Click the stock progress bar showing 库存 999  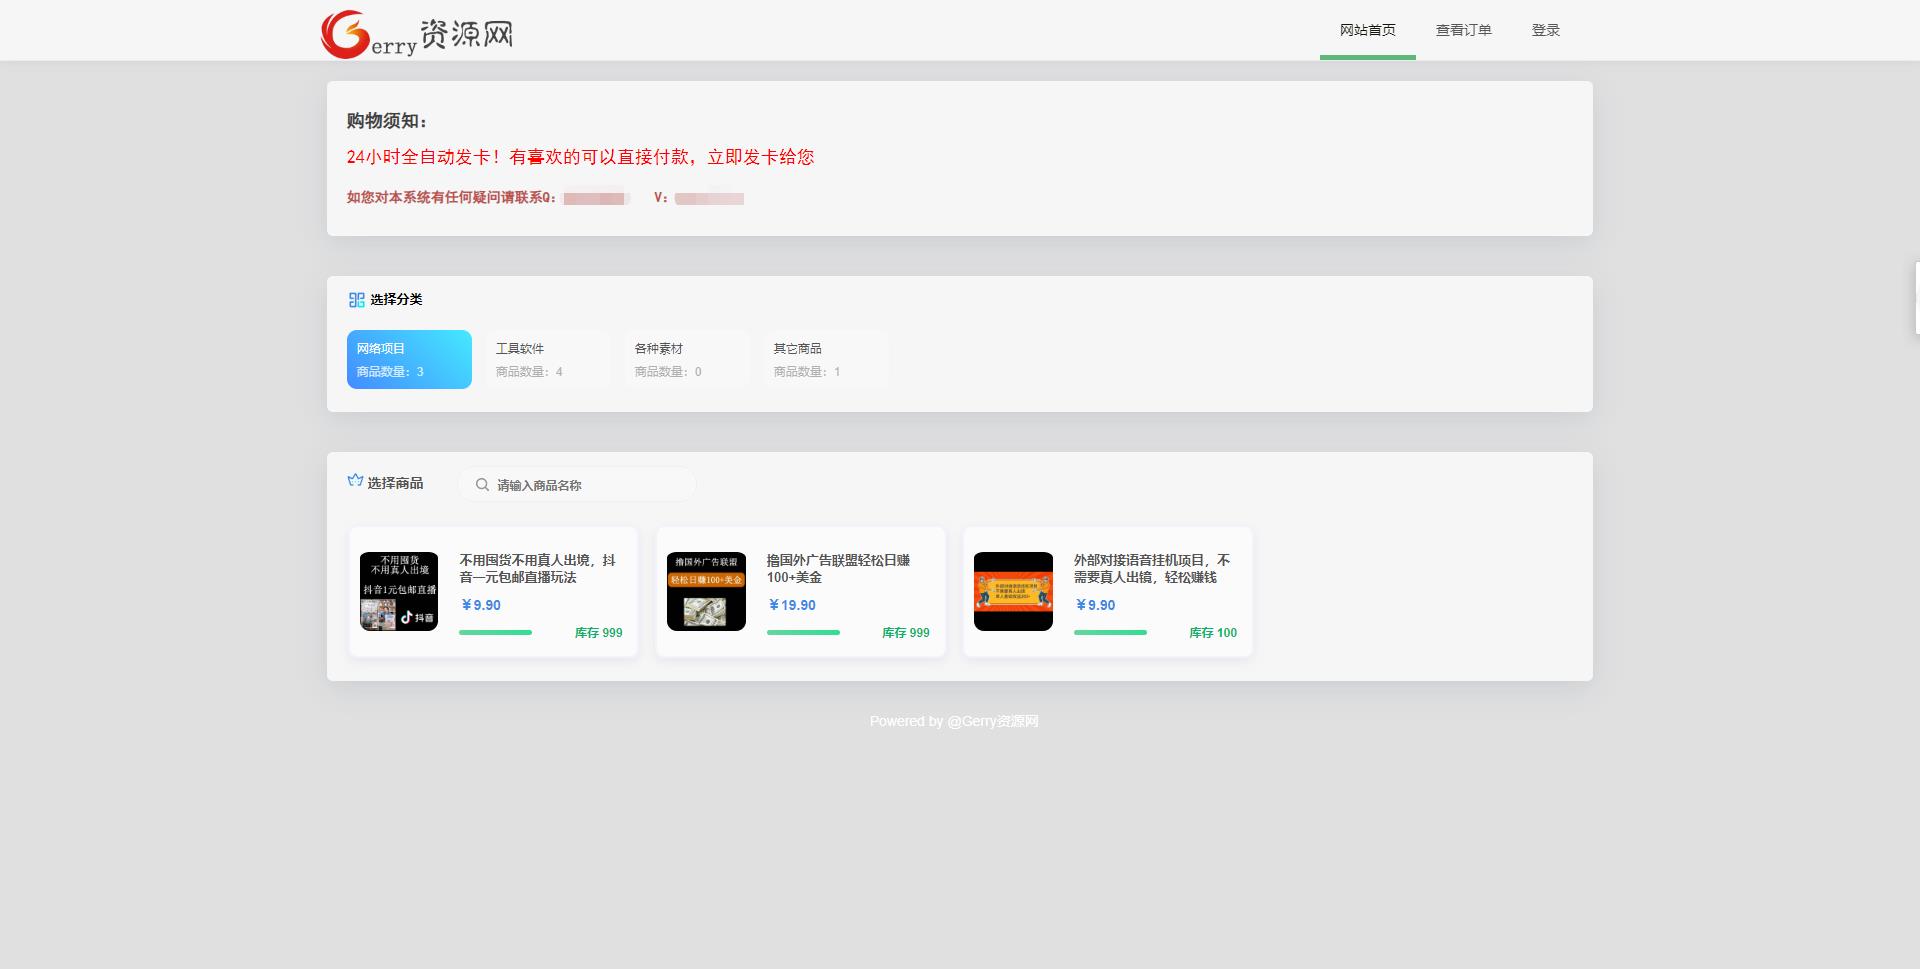494,633
